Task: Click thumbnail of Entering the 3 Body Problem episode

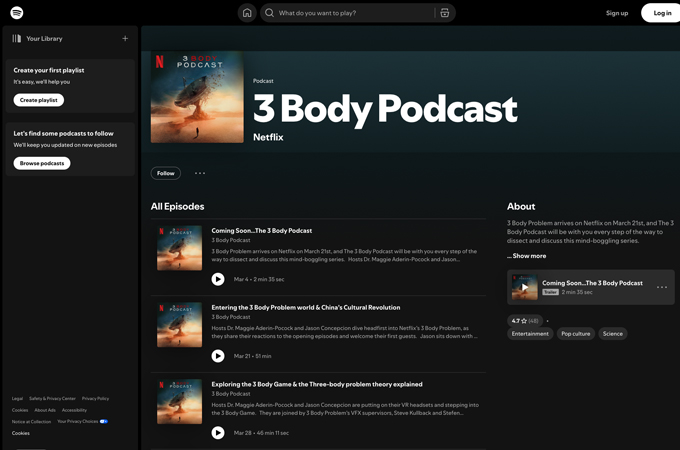Action: click(179, 325)
